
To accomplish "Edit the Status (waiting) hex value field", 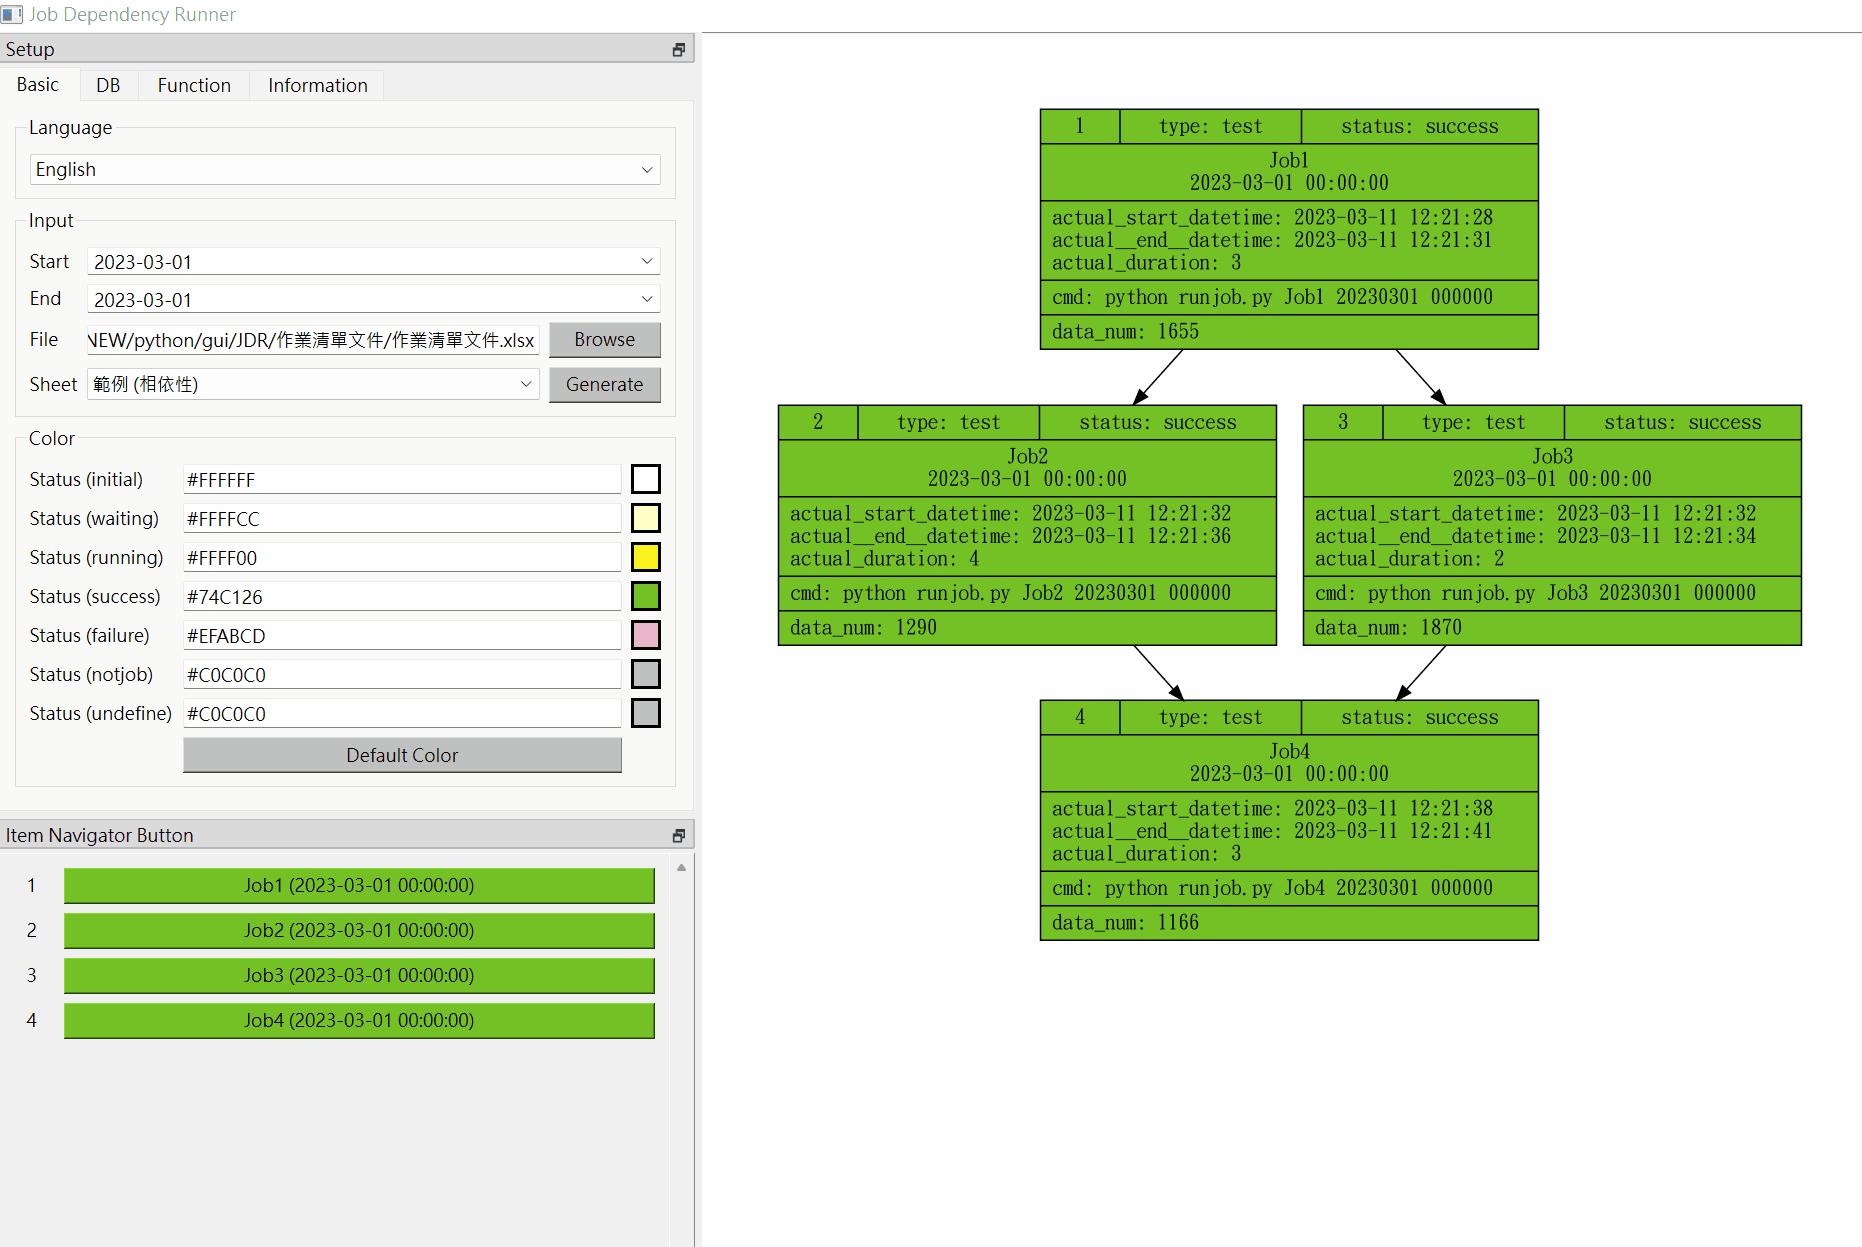I will coord(401,518).
